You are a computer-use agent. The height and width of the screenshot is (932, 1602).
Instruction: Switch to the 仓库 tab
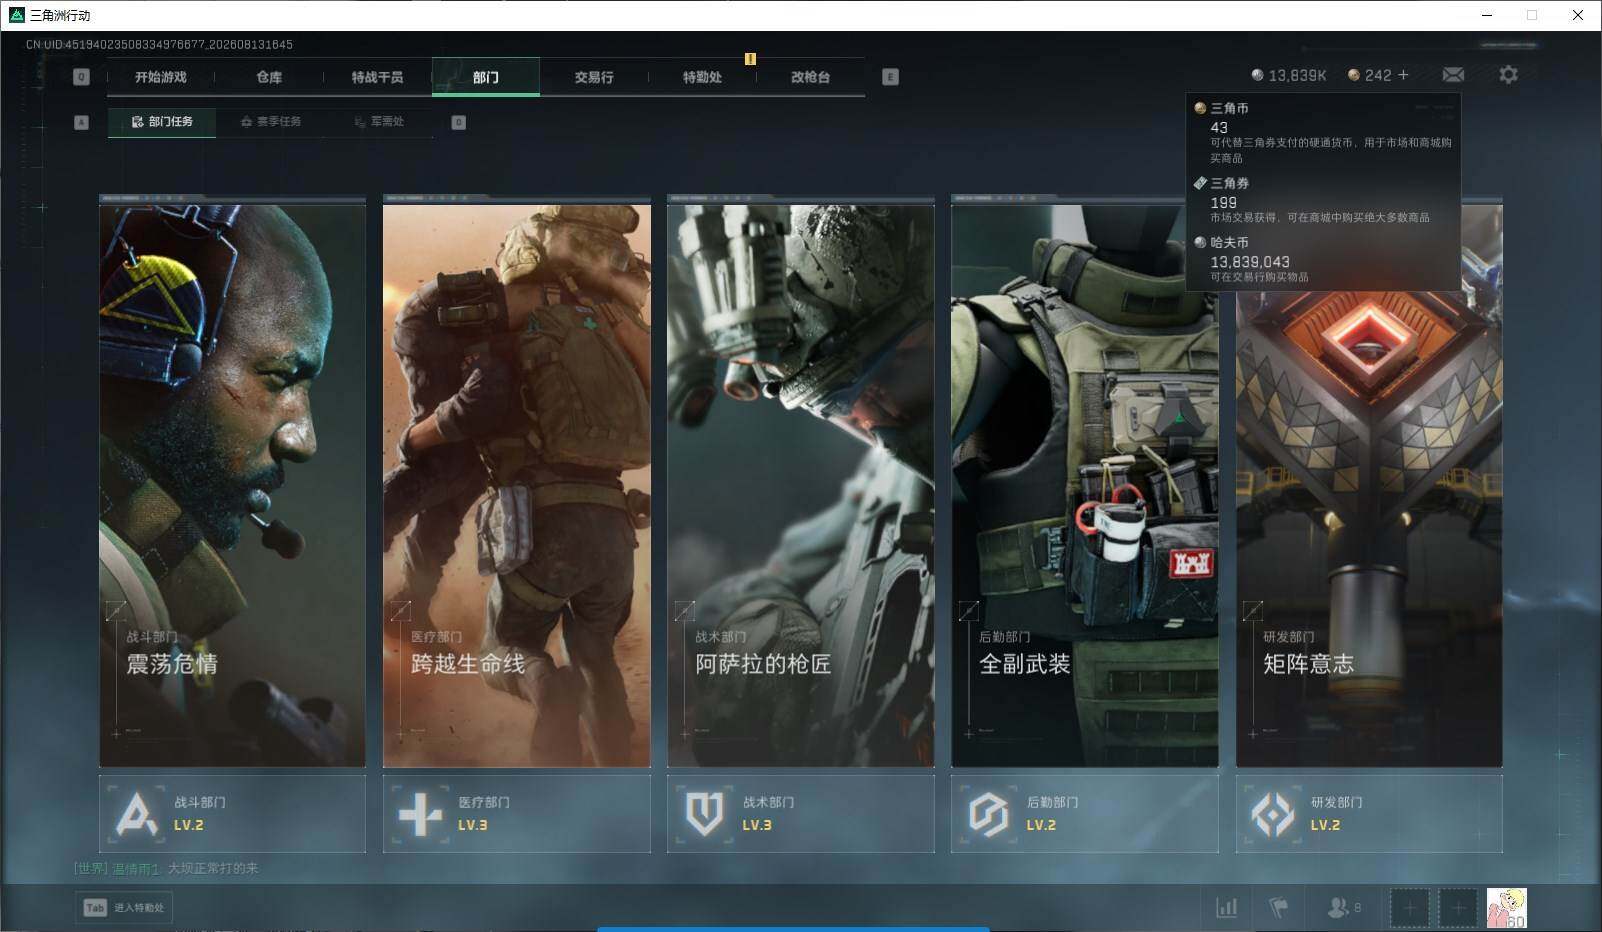click(x=269, y=77)
